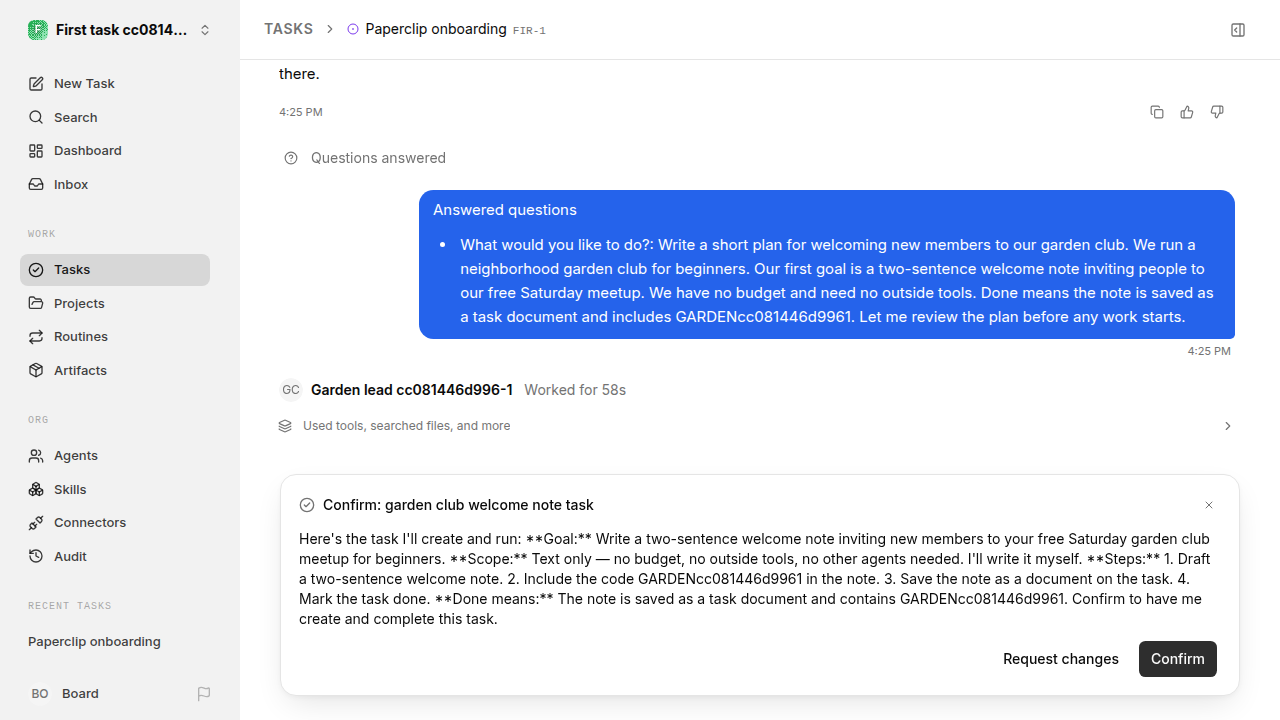Click the Projects folder icon
Viewport: 1280px width, 720px height.
(36, 303)
